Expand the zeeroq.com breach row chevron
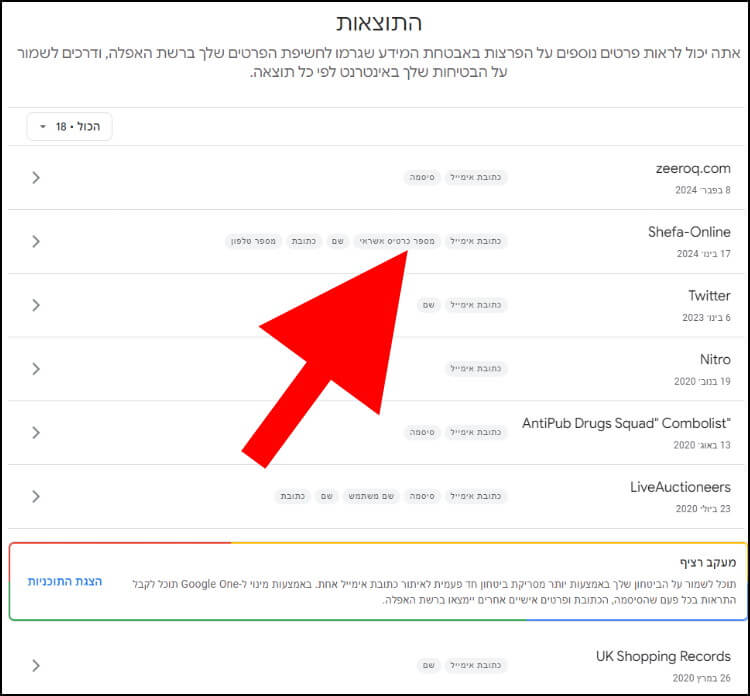Viewport: 750px width, 696px height. [36, 178]
